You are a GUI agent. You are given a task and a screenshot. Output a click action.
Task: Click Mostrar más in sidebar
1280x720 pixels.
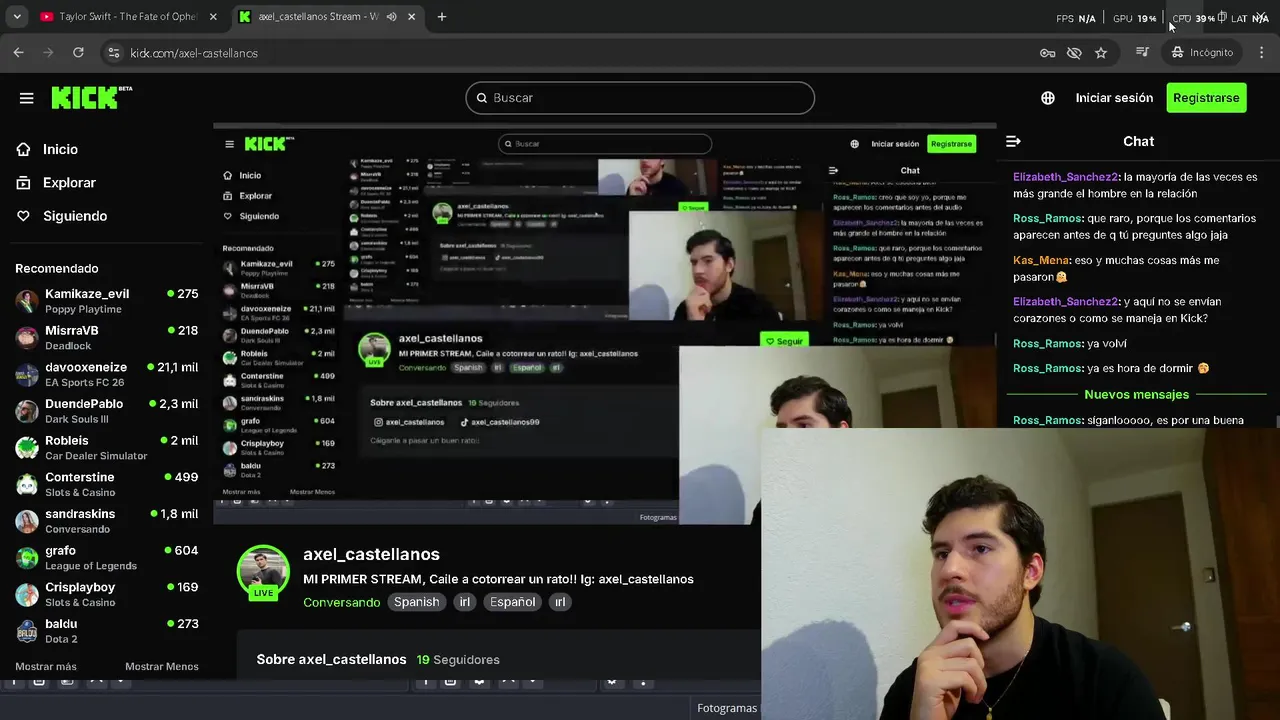46,666
